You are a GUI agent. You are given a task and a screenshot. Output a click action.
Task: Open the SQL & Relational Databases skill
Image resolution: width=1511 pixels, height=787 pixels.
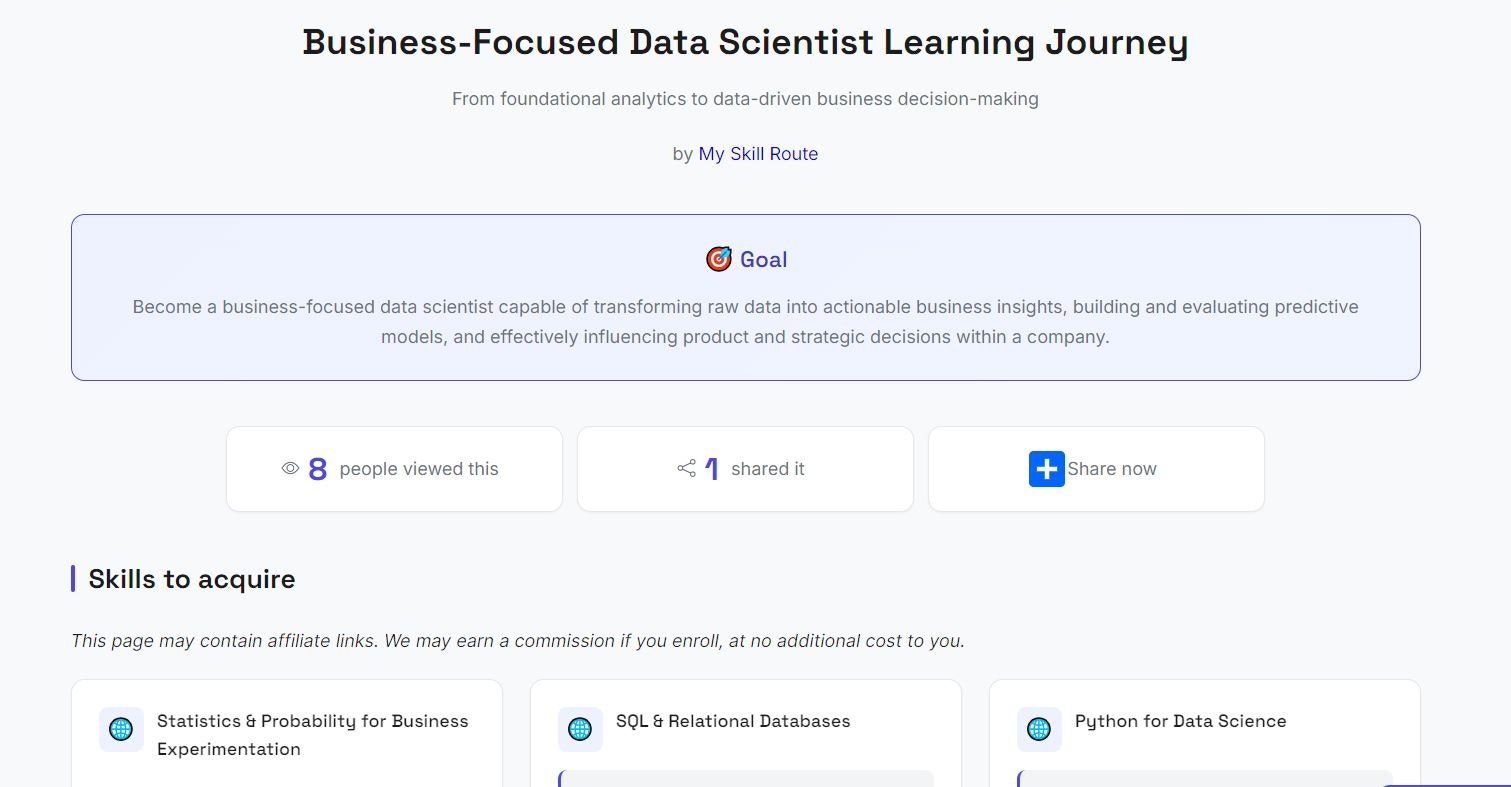click(733, 721)
